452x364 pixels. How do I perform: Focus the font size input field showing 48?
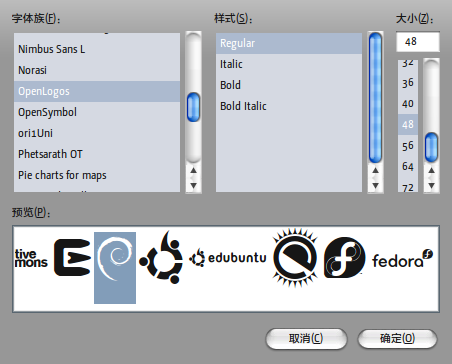coord(418,42)
